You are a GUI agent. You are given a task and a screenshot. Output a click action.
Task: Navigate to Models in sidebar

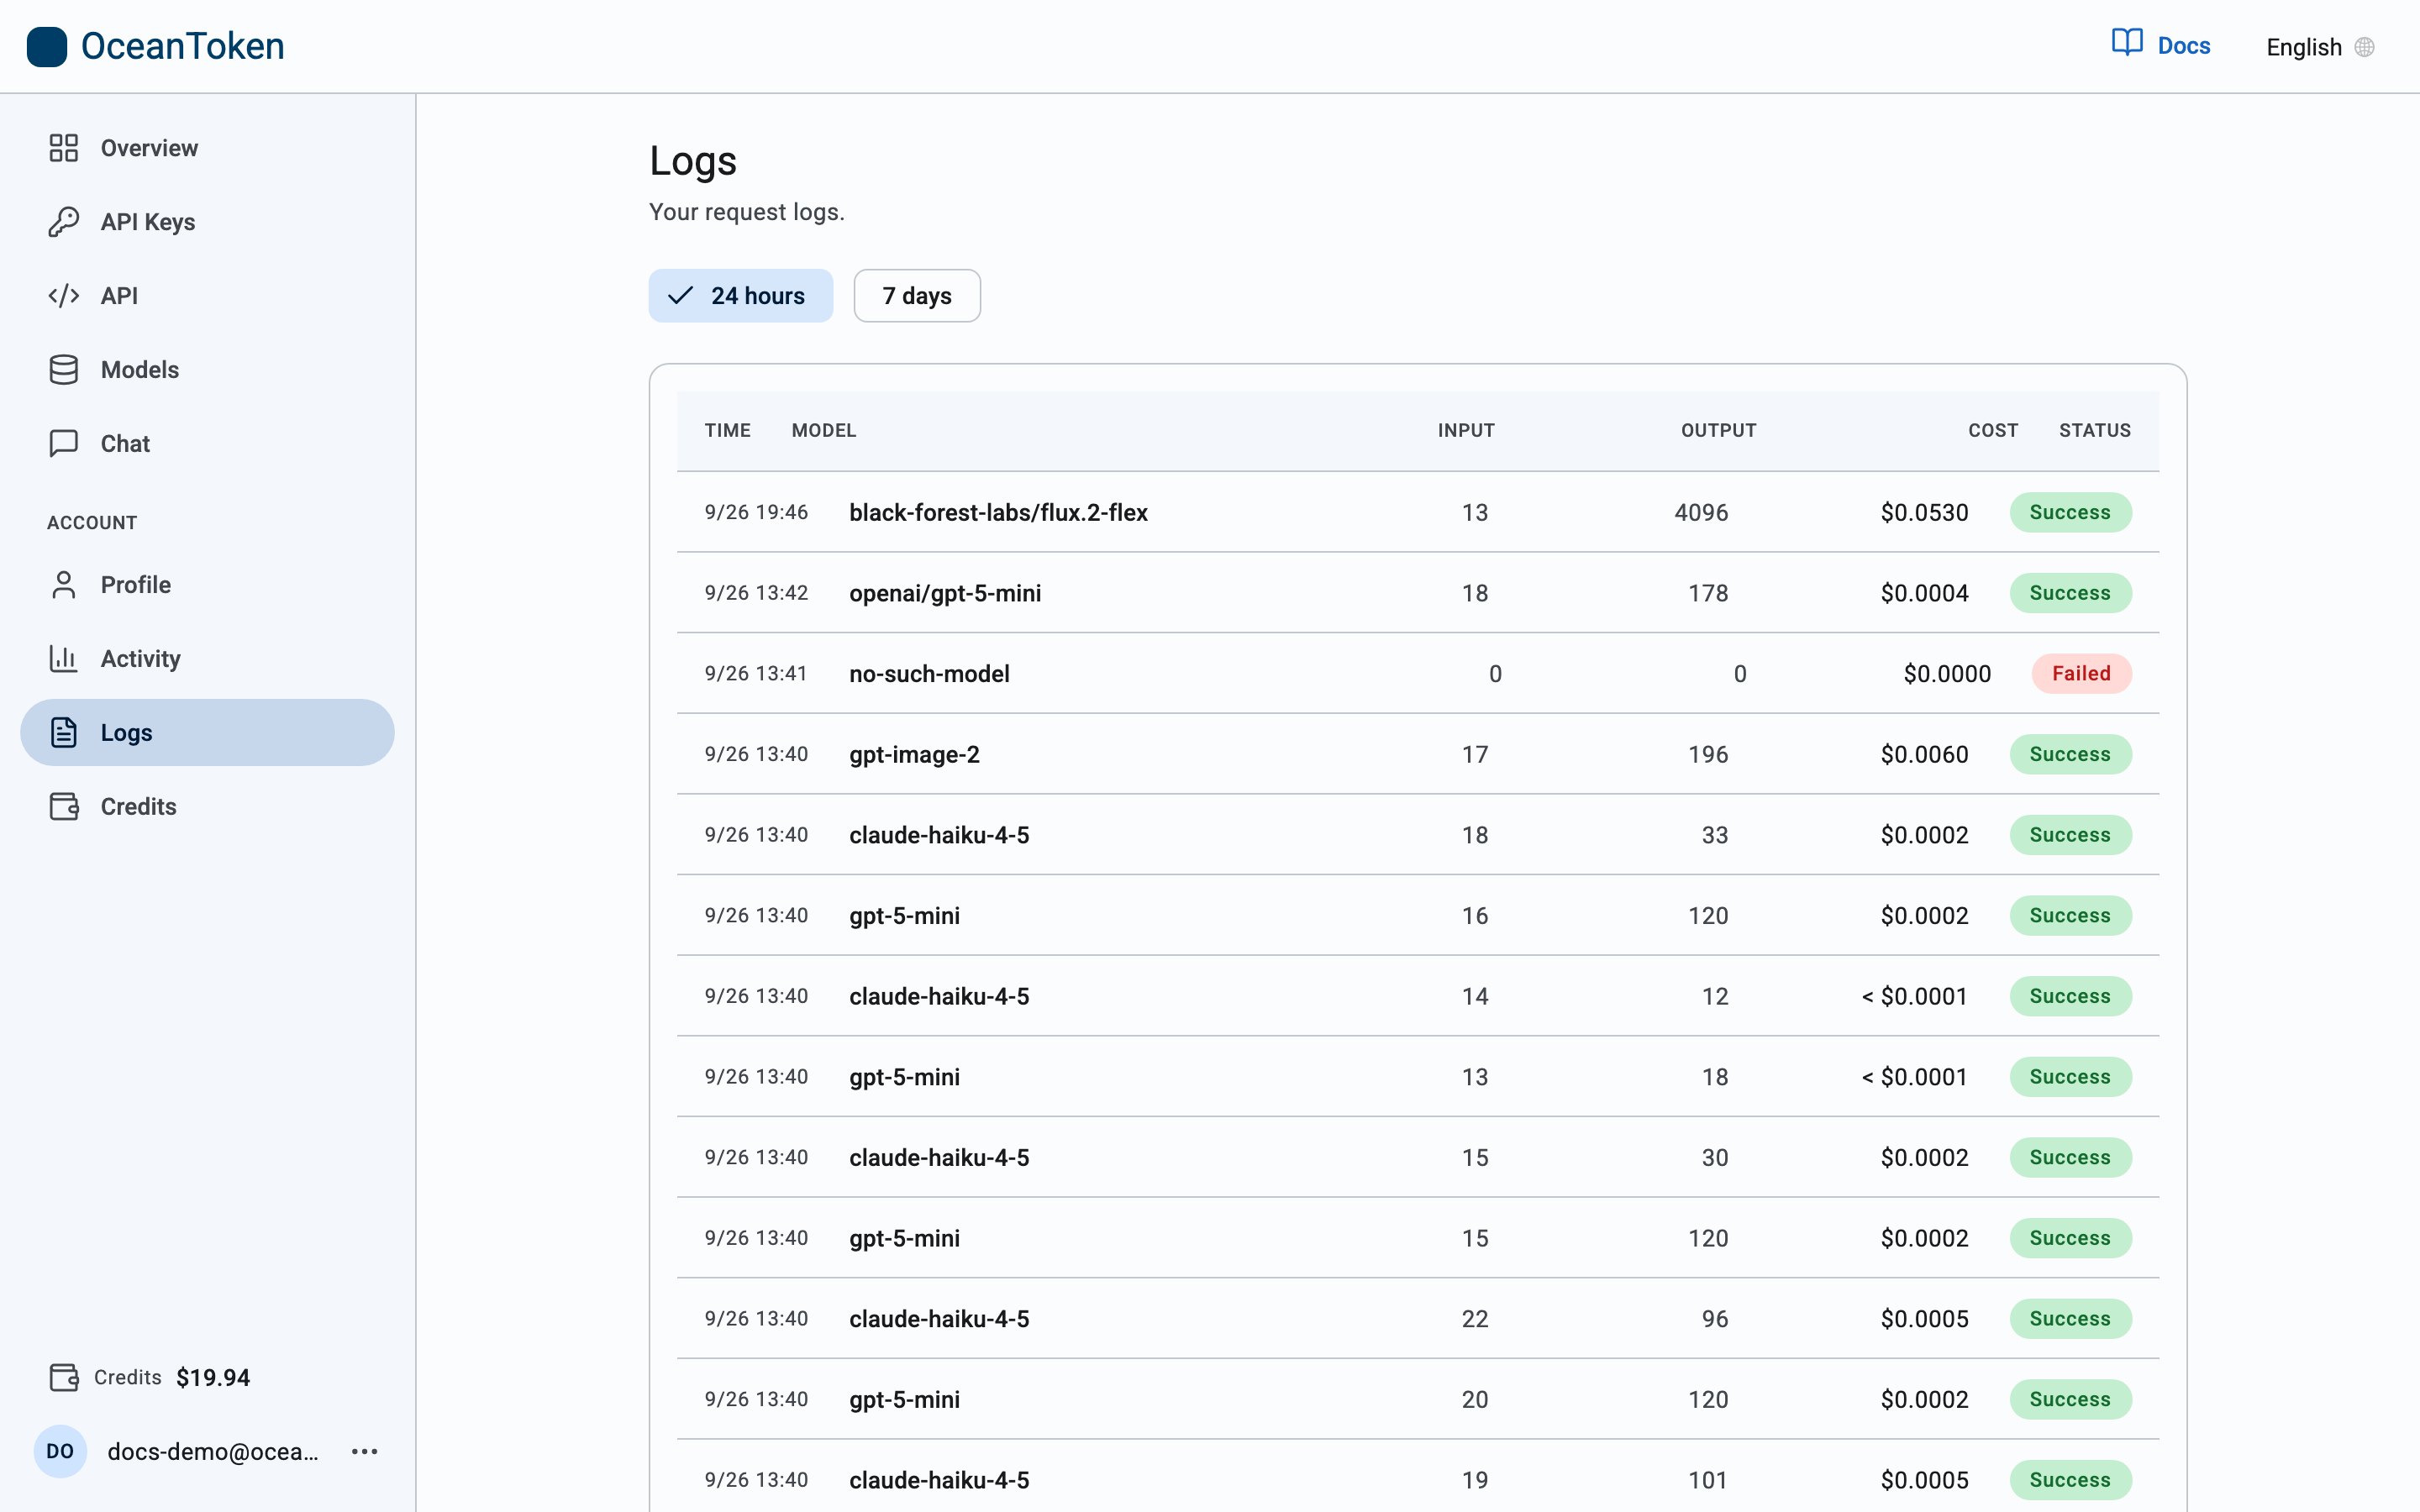click(208, 370)
